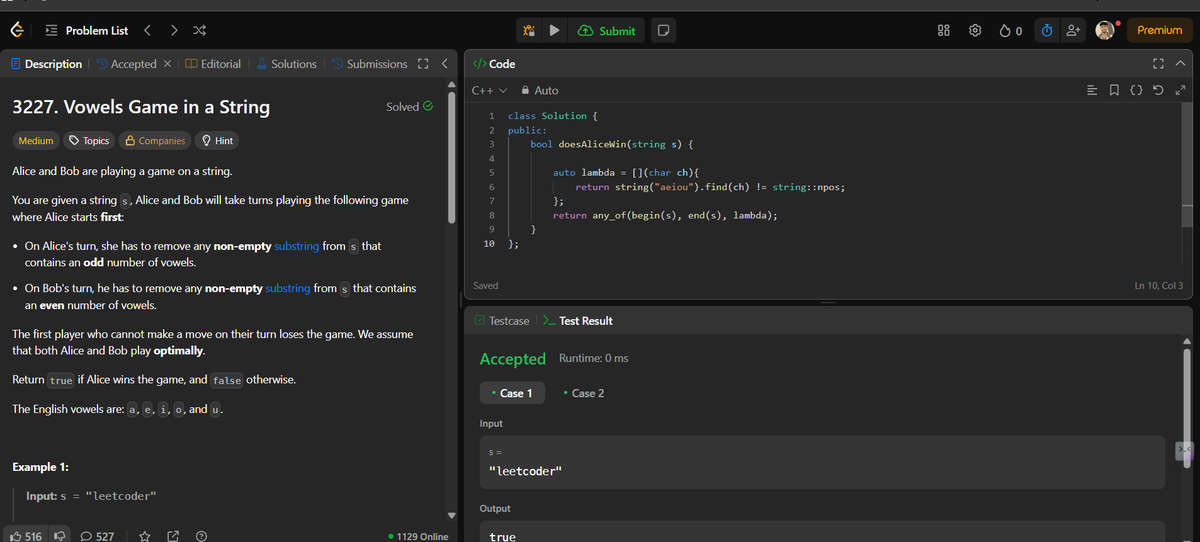Dislike the problem with thumbs down
This screenshot has width=1200, height=542.
(x=58, y=536)
